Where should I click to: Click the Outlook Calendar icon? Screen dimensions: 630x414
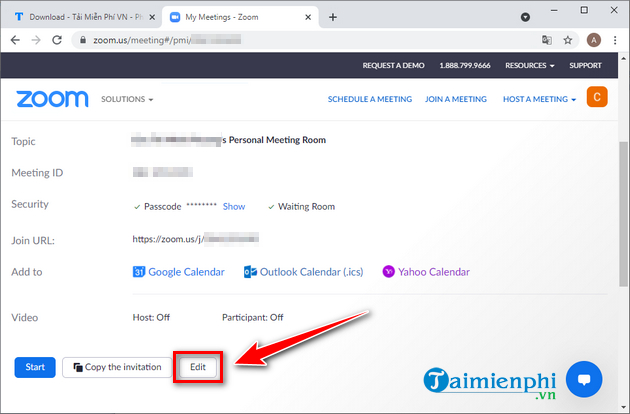pyautogui.click(x=250, y=272)
